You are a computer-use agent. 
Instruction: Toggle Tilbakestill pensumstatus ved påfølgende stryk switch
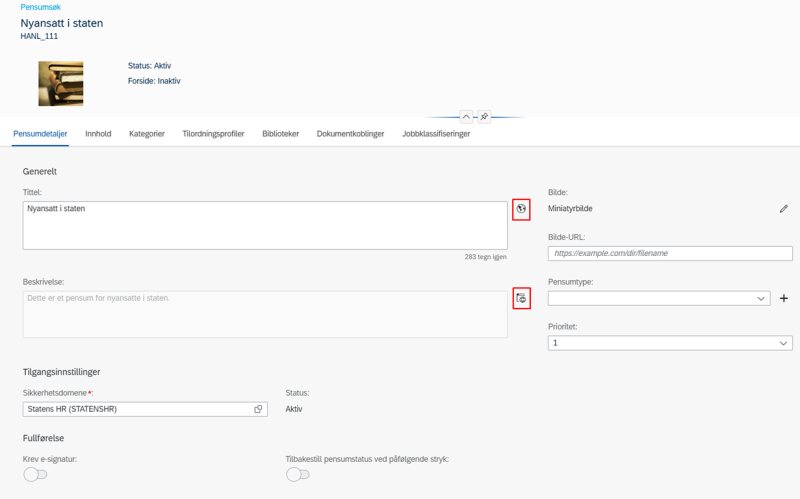coord(298,475)
